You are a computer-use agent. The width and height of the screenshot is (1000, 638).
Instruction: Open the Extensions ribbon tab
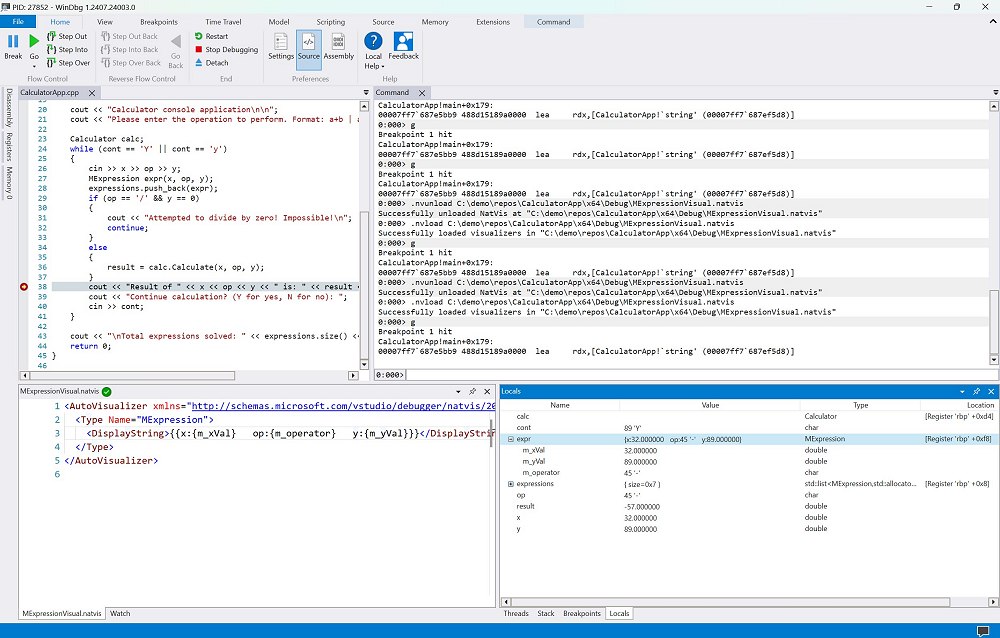[x=493, y=22]
